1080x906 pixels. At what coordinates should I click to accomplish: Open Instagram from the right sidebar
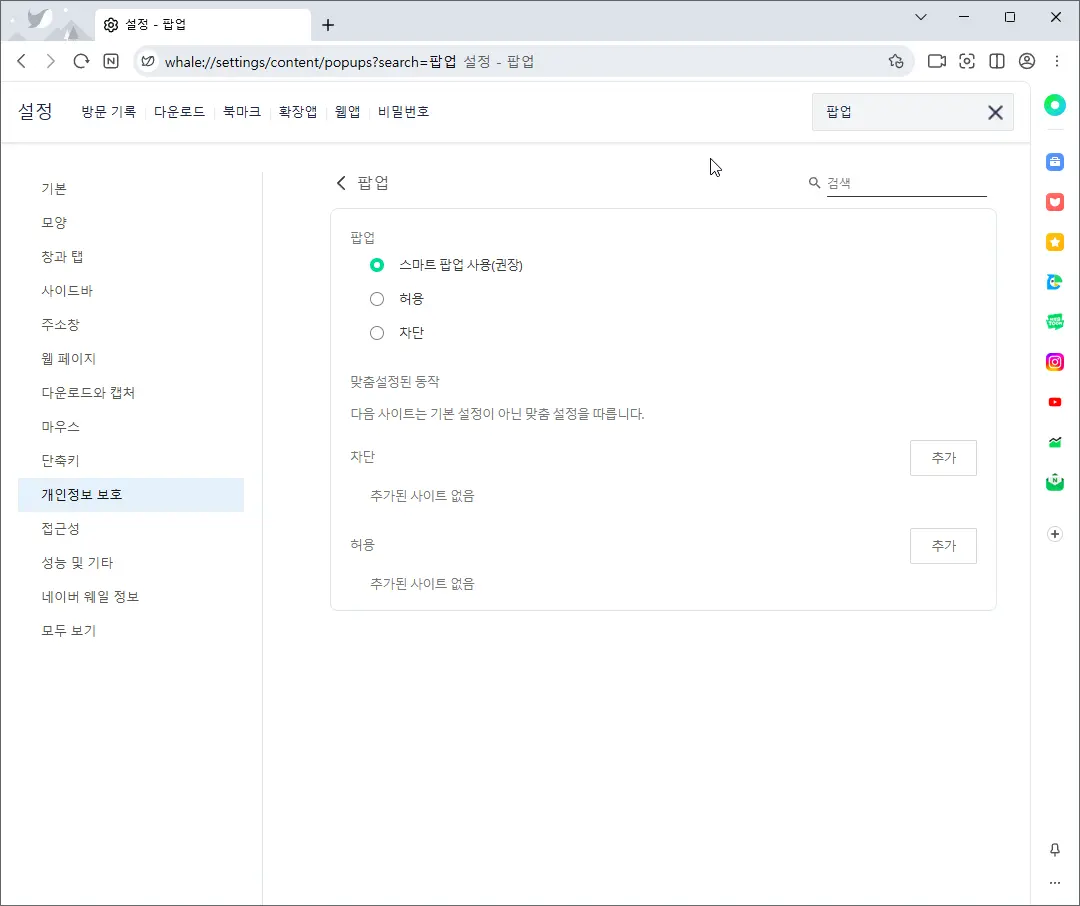point(1055,361)
